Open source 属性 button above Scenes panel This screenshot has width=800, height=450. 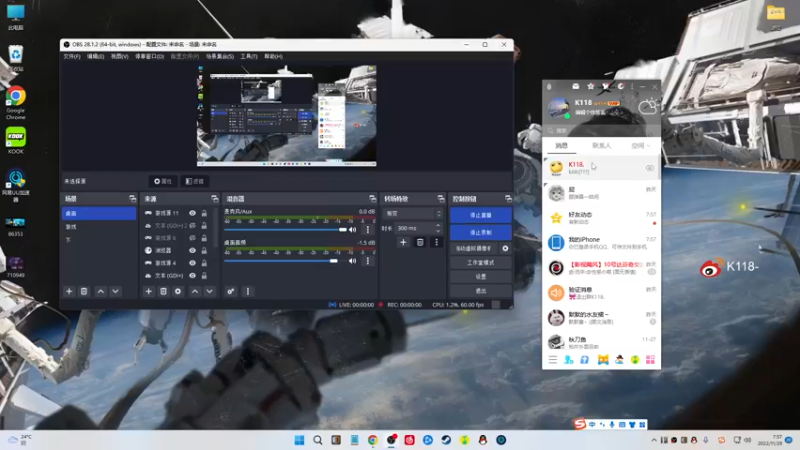coord(163,181)
